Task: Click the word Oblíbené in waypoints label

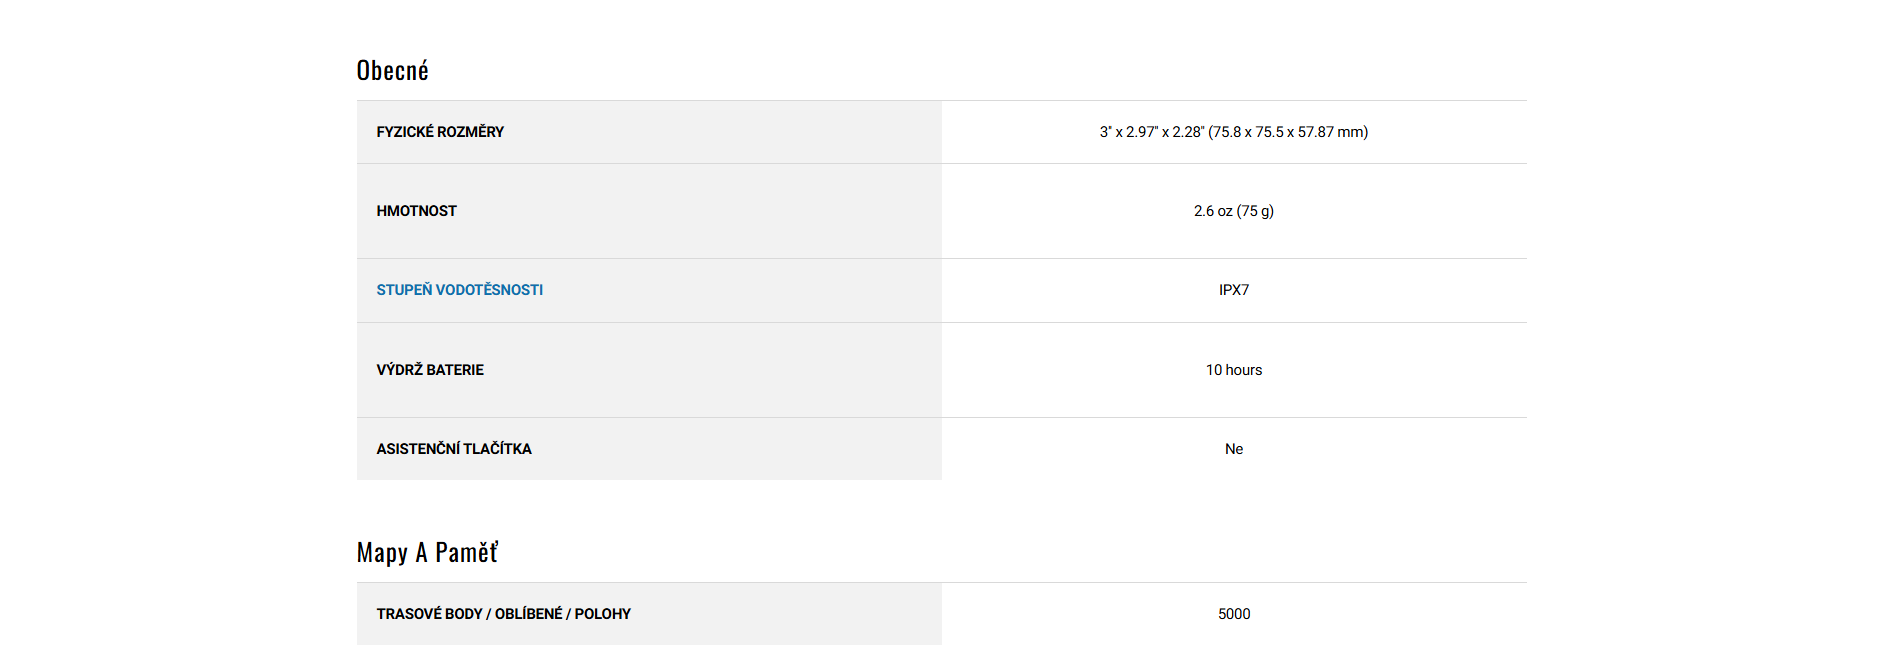Action: 528,614
